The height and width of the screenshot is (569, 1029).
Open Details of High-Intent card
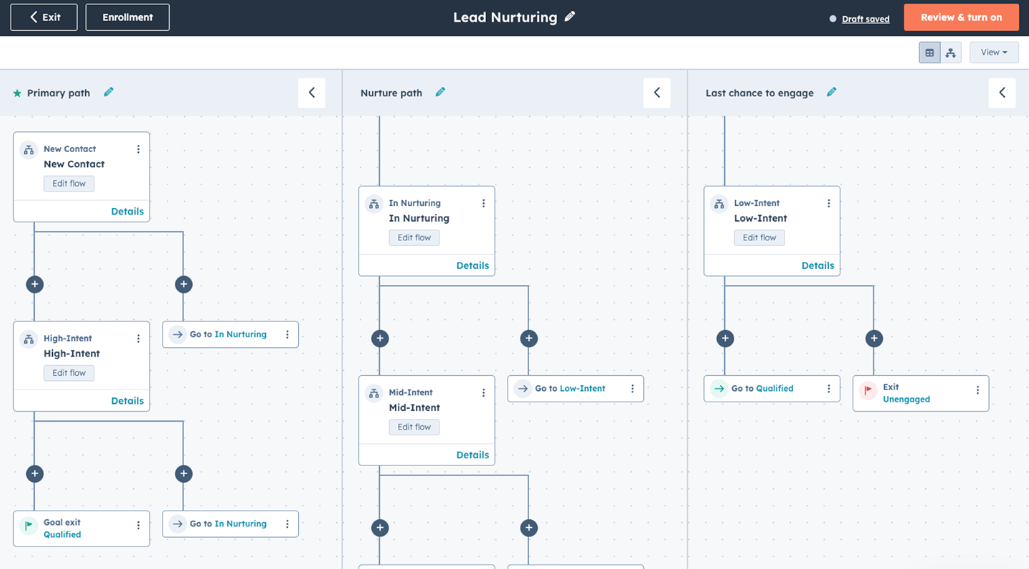[x=127, y=401]
